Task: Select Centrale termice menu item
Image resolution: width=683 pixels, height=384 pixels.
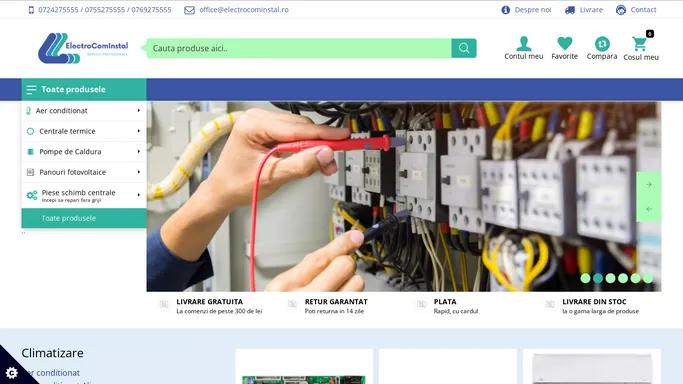Action: pos(84,131)
